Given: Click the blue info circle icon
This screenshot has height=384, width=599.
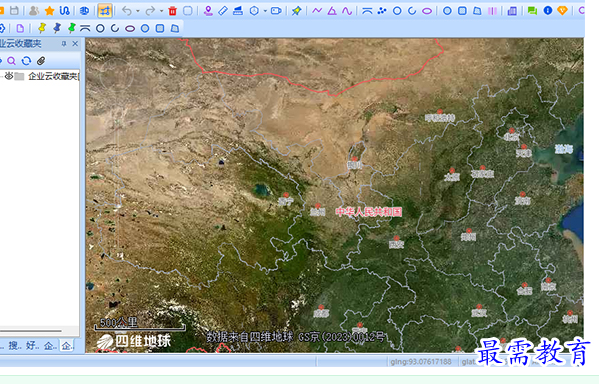Looking at the screenshot, I should [x=547, y=11].
